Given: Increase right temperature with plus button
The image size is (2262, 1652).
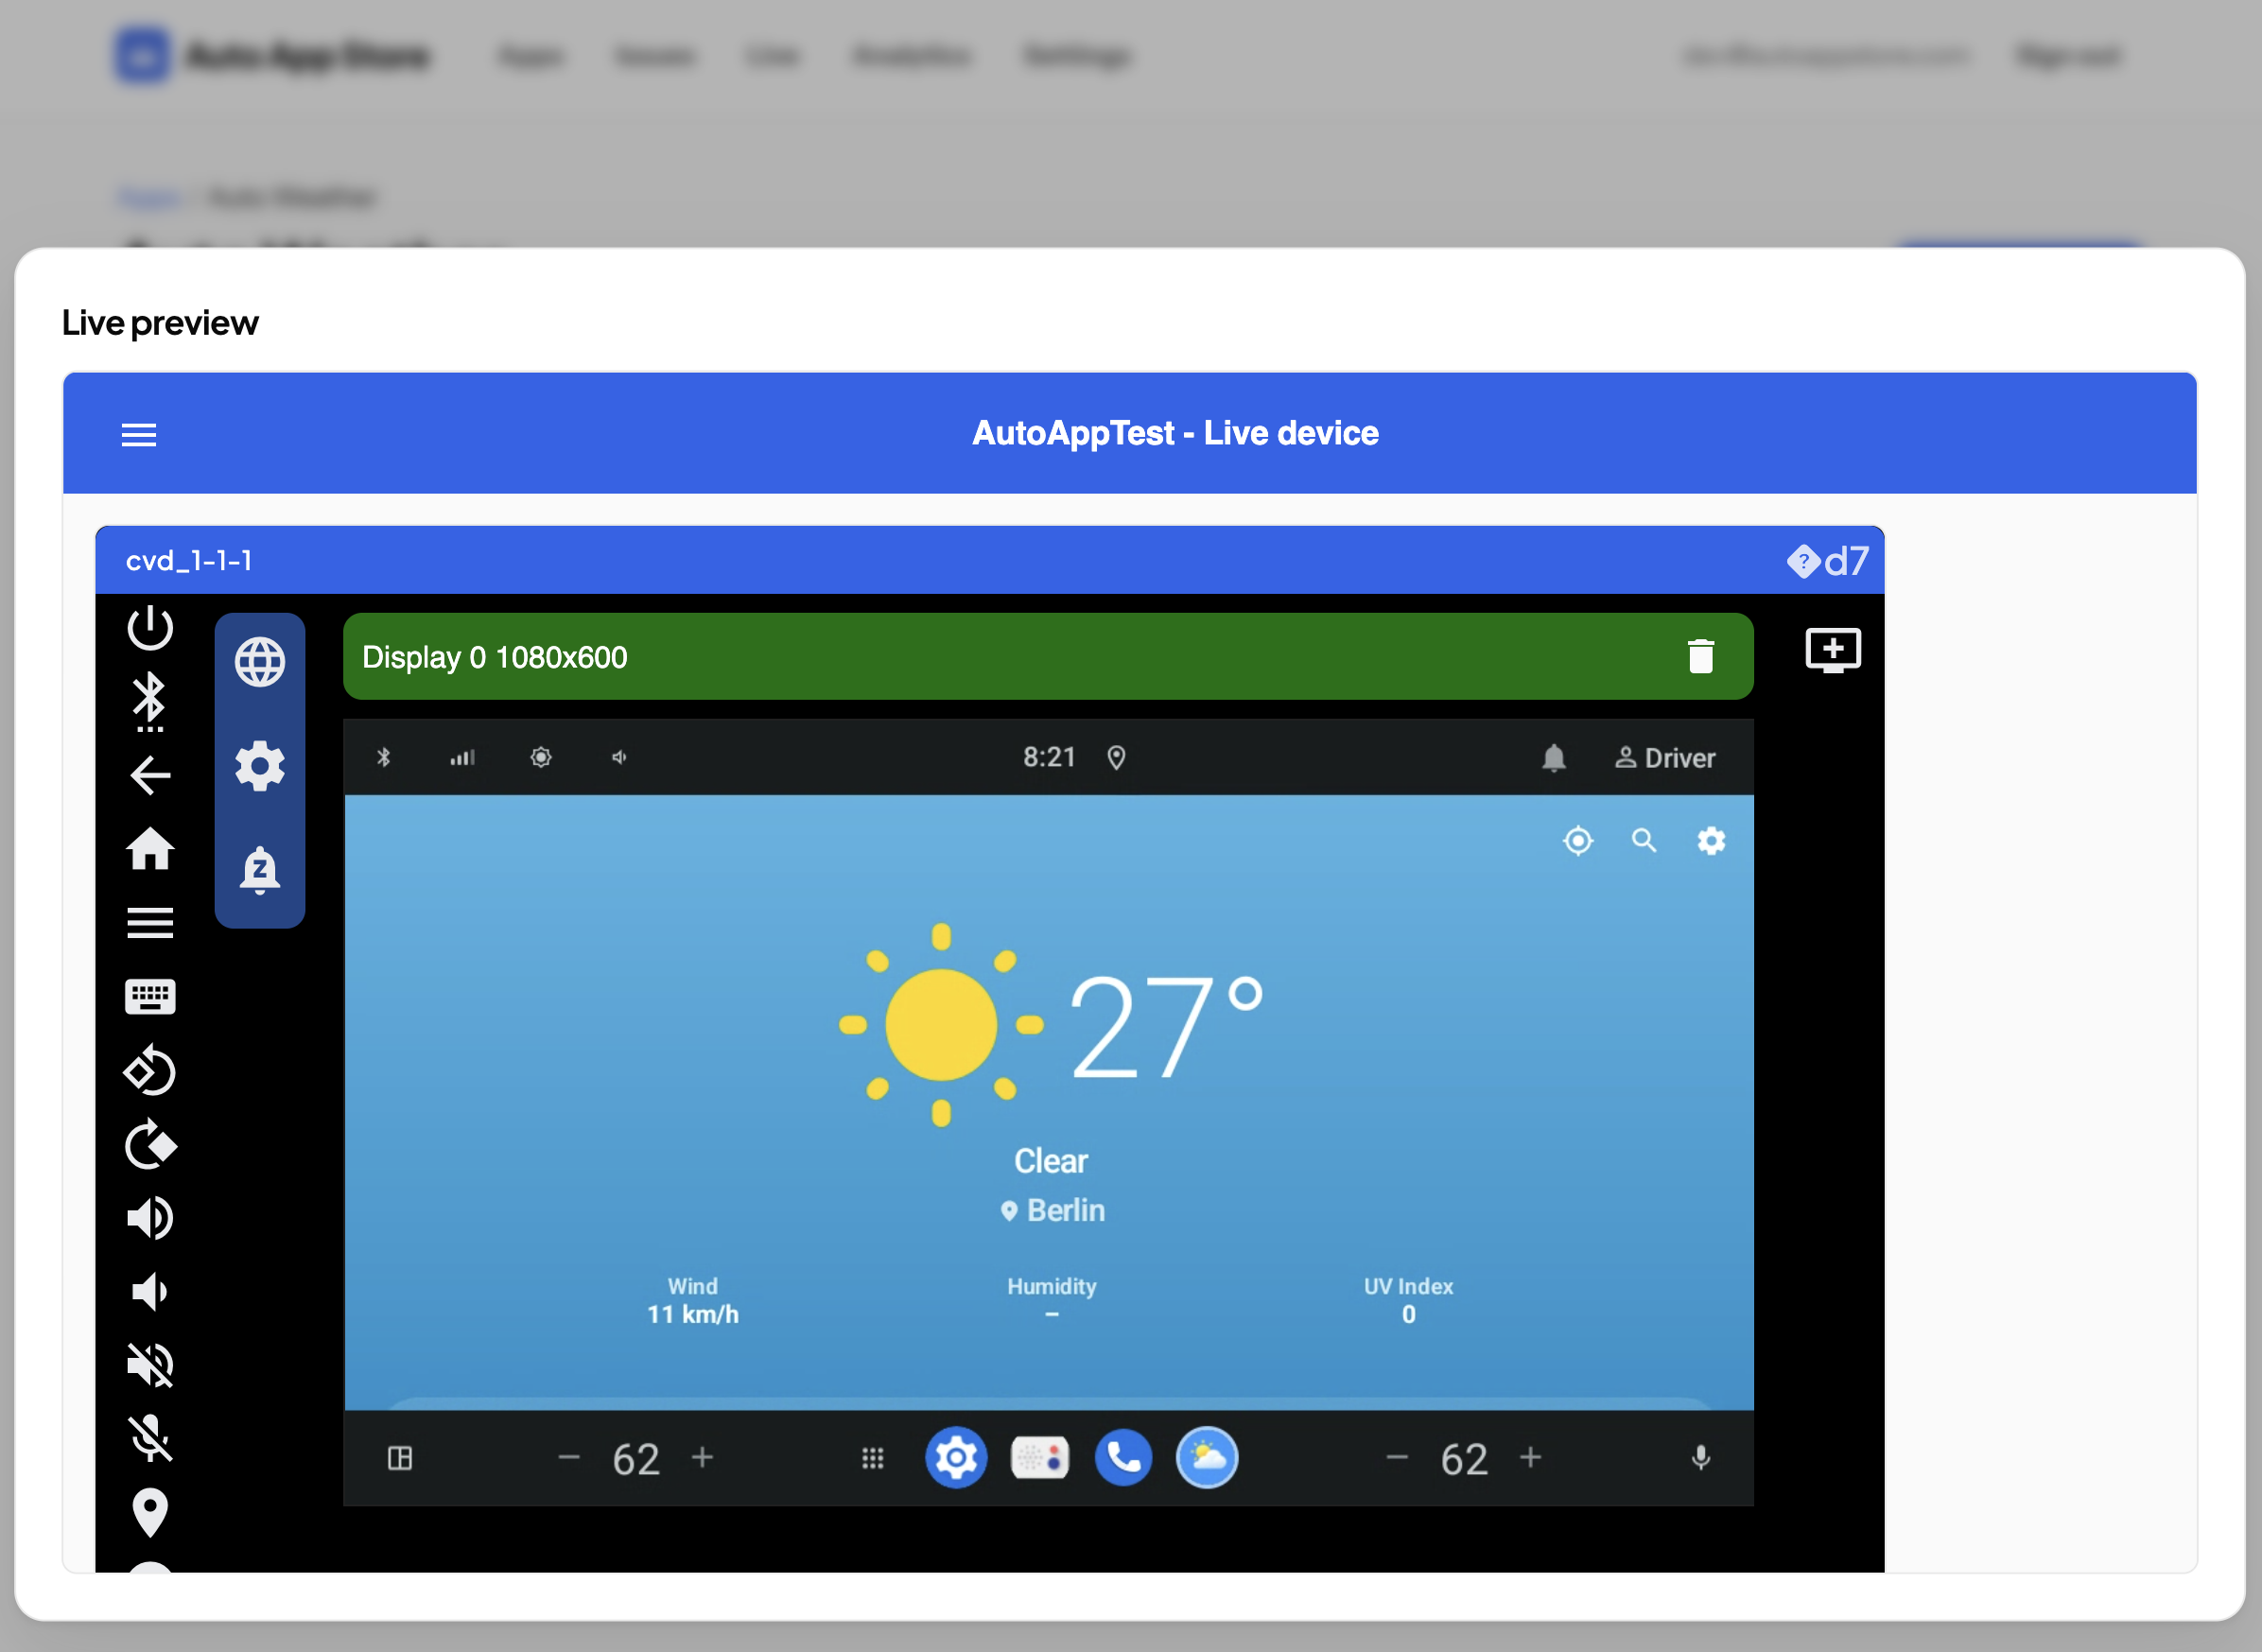Looking at the screenshot, I should tap(1530, 1457).
